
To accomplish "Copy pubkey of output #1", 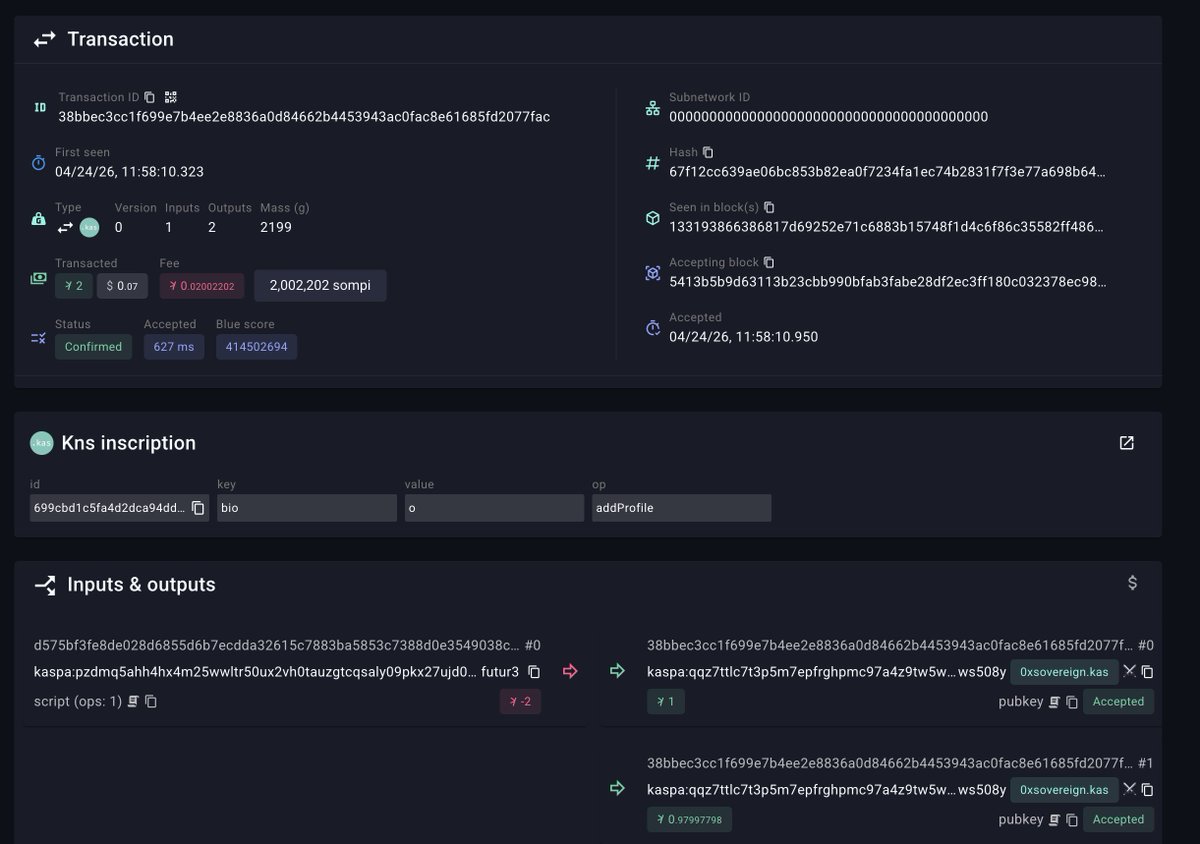I will point(1072,820).
